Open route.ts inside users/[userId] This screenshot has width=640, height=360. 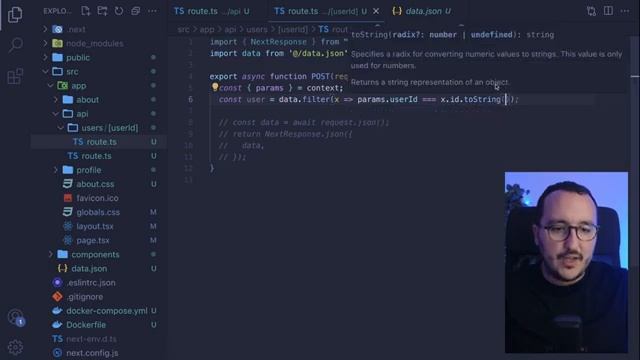(99, 142)
